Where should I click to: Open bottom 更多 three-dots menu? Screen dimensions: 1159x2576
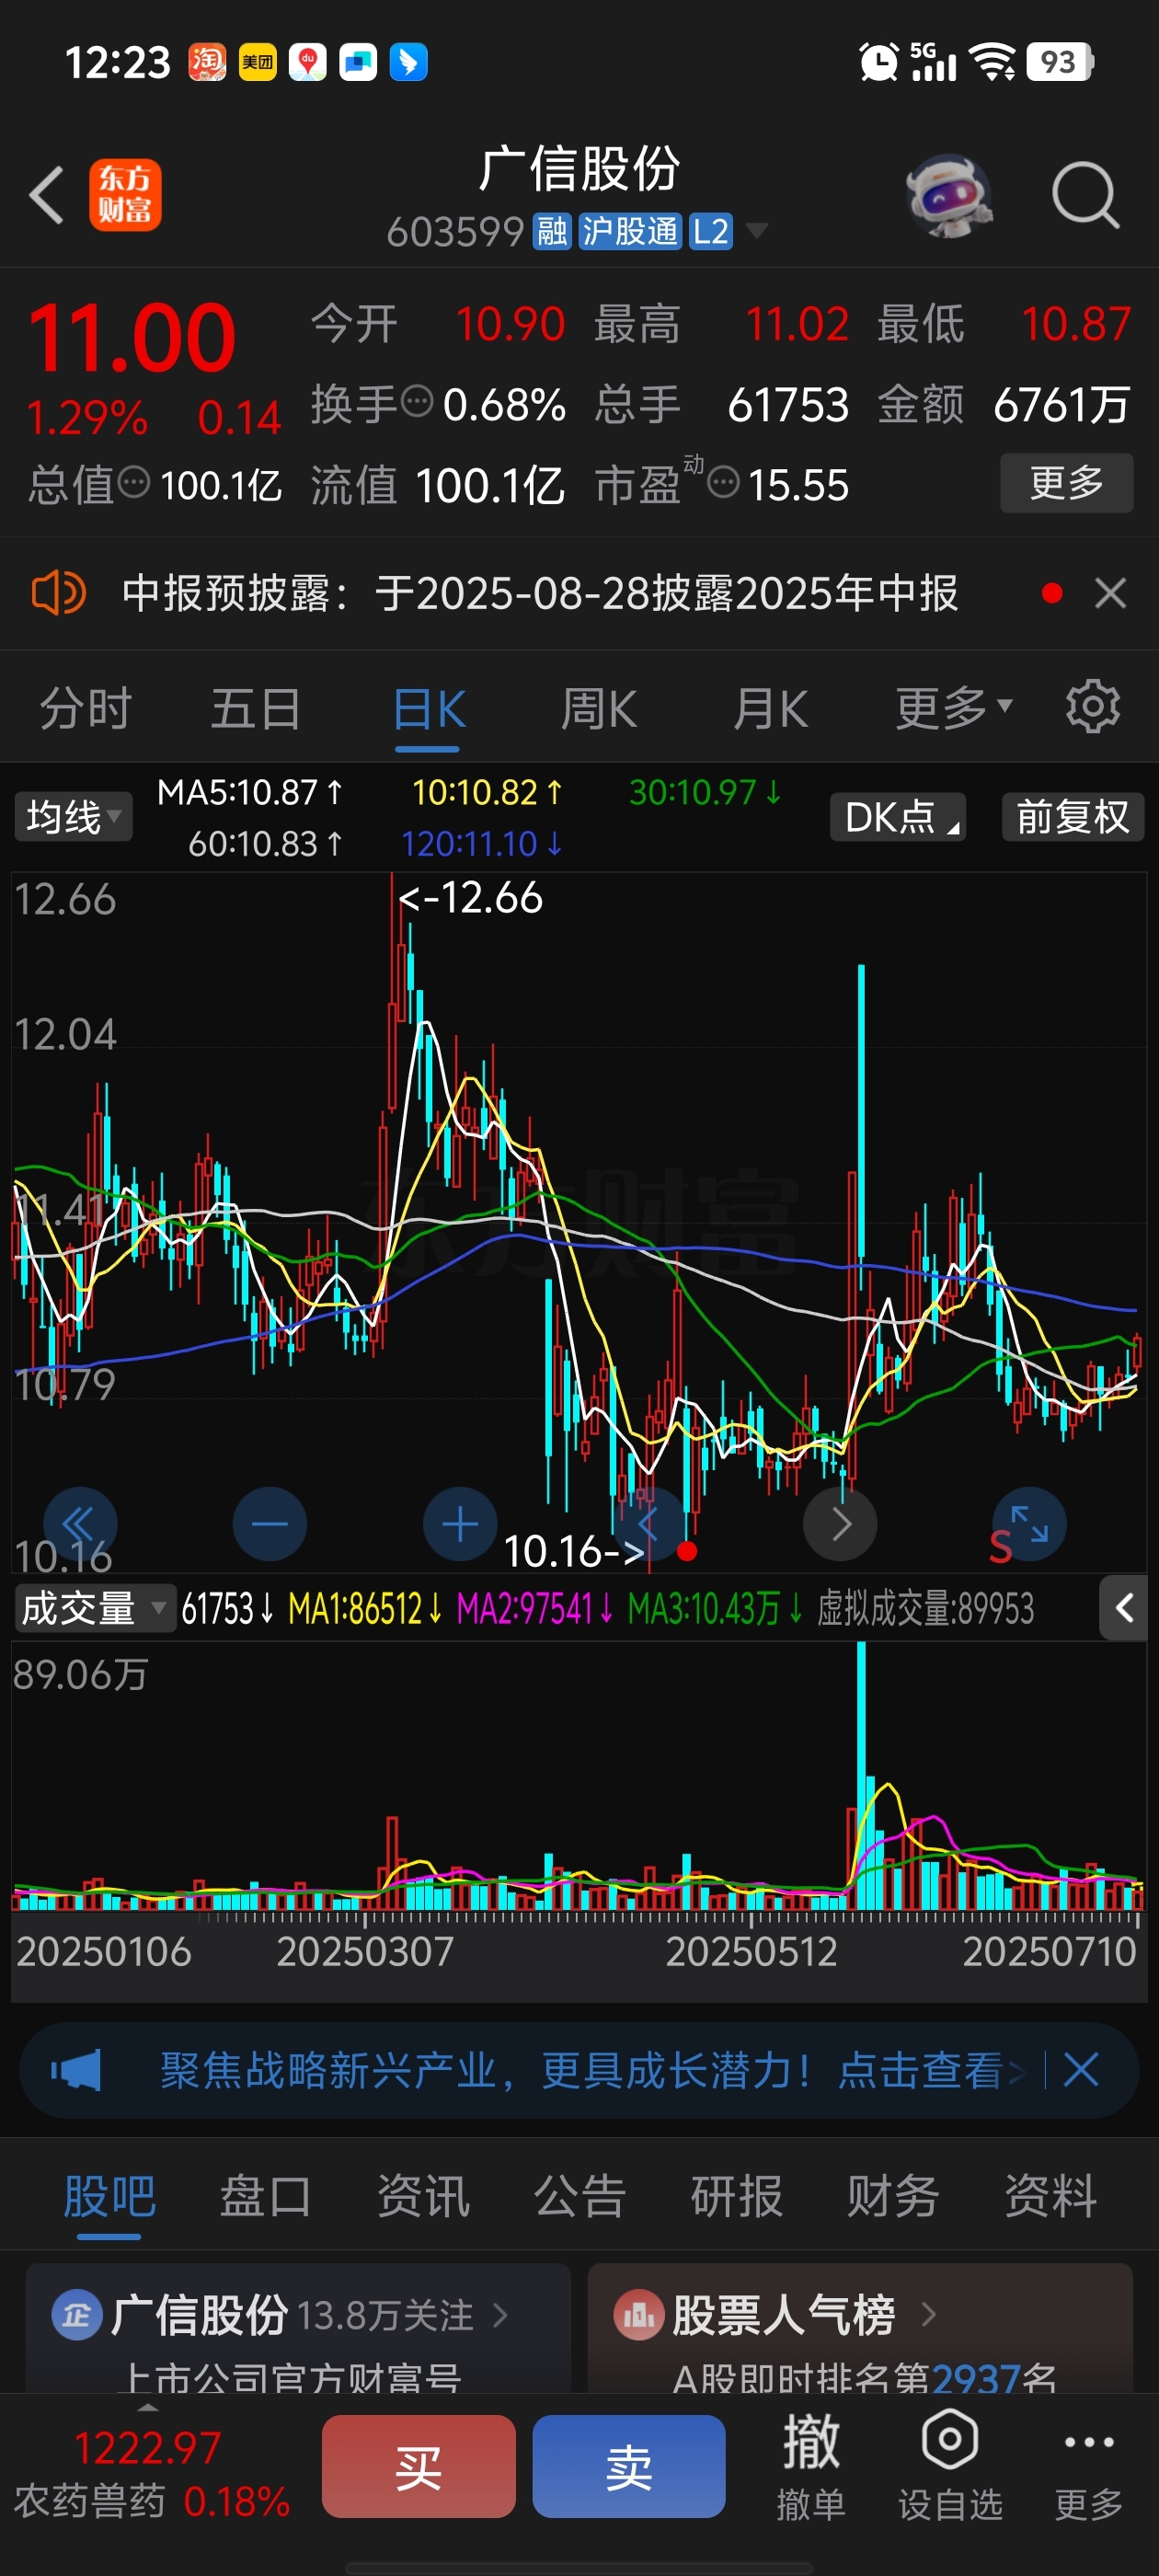1088,2466
